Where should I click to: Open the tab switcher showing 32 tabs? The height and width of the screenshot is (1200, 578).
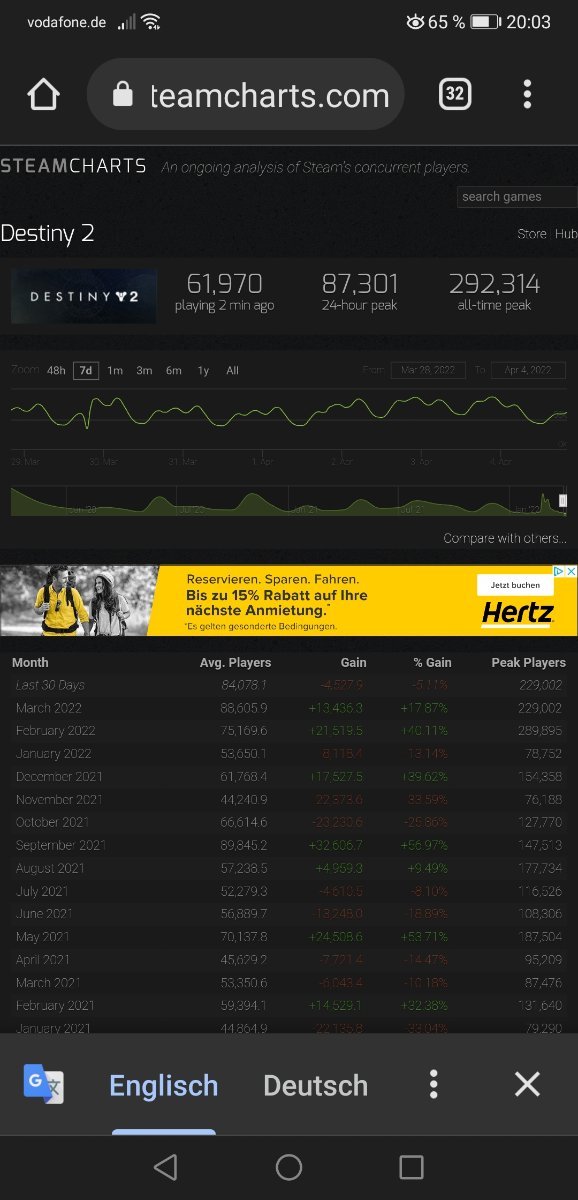455,94
